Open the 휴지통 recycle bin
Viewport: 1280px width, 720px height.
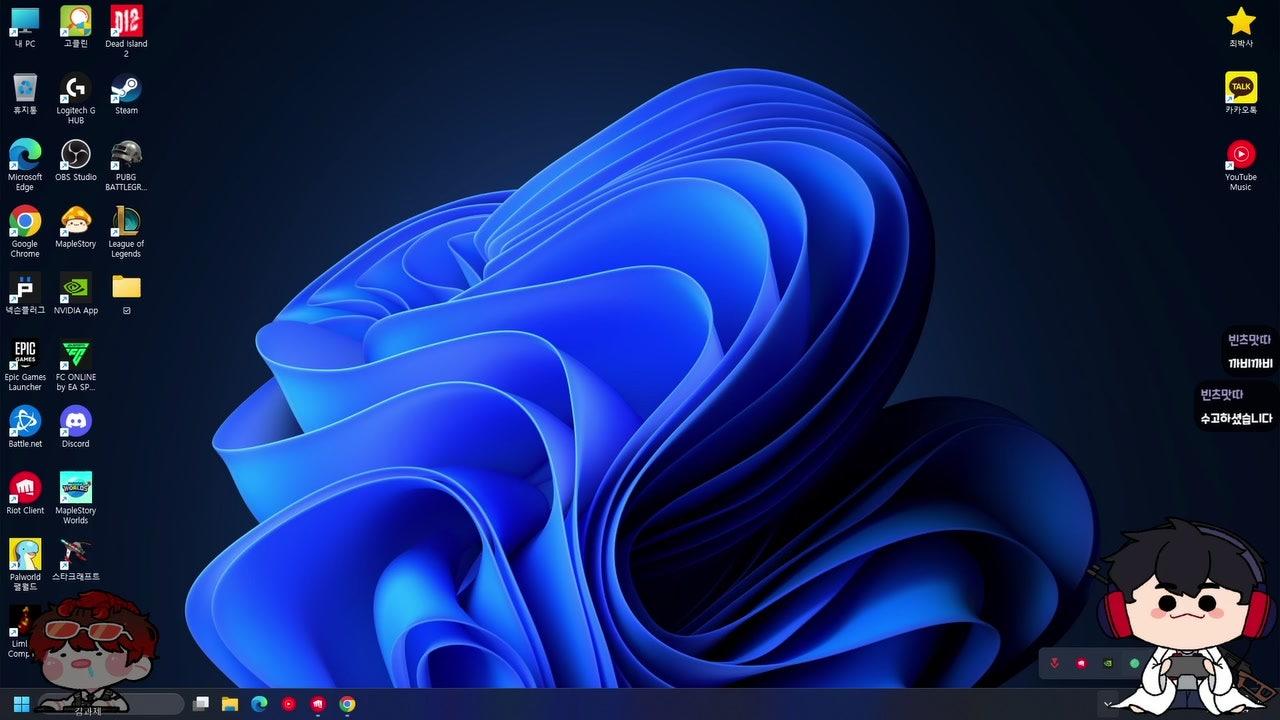(25, 94)
